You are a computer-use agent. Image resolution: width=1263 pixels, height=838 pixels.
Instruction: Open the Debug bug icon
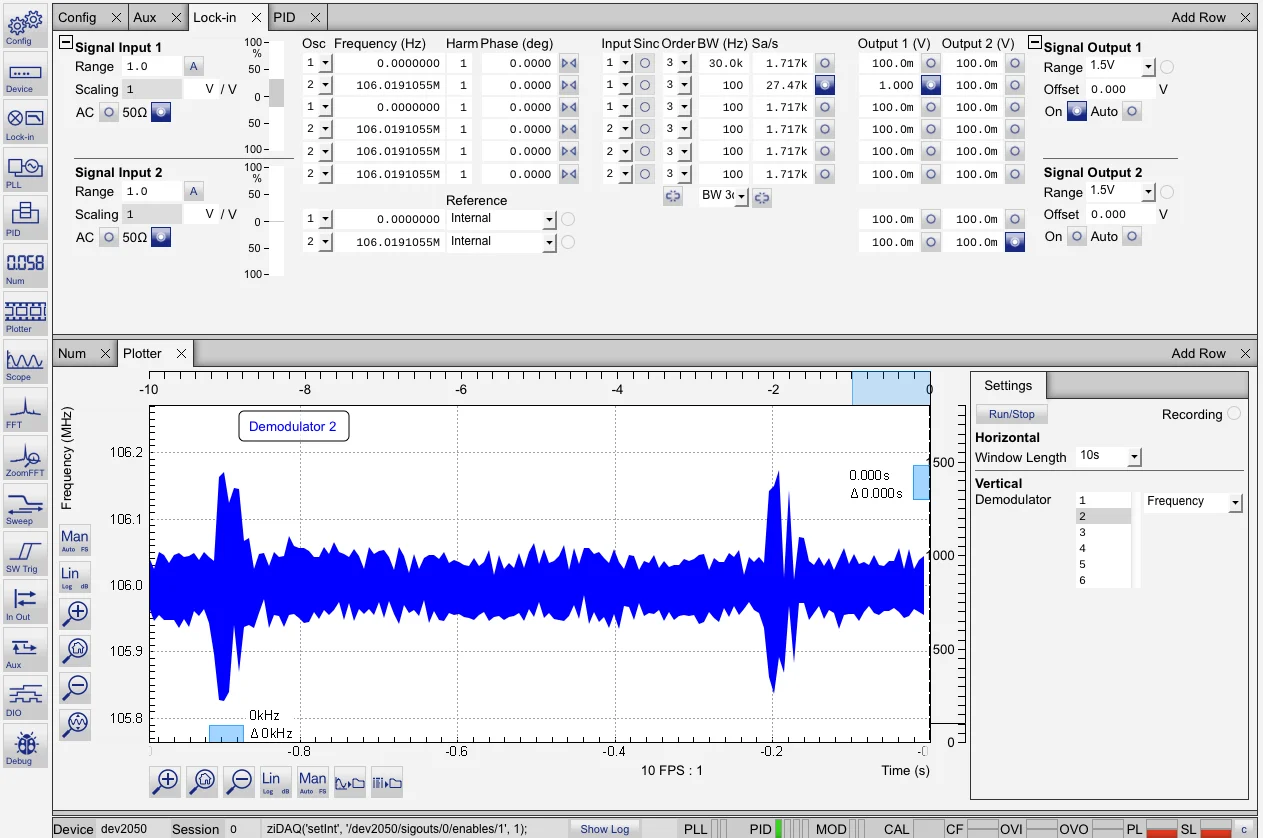(x=24, y=747)
